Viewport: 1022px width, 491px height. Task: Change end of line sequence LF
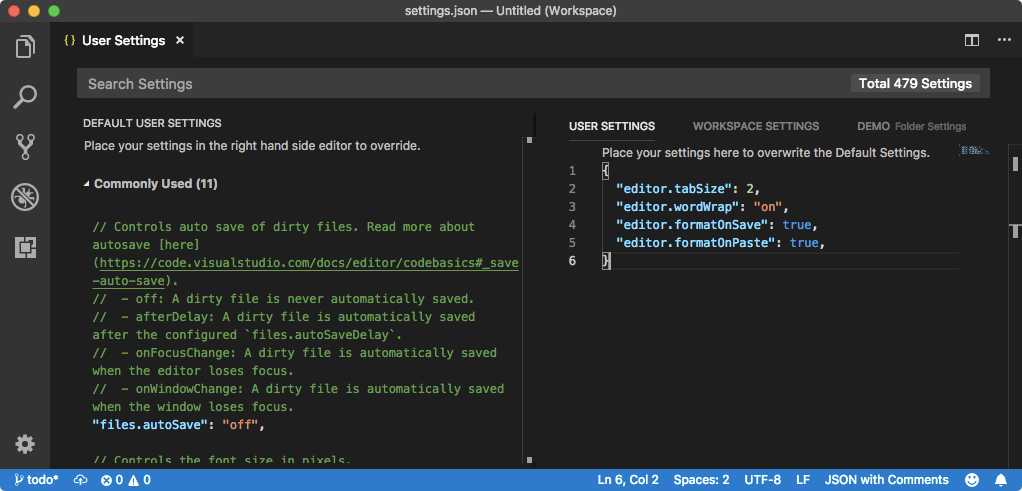point(803,480)
